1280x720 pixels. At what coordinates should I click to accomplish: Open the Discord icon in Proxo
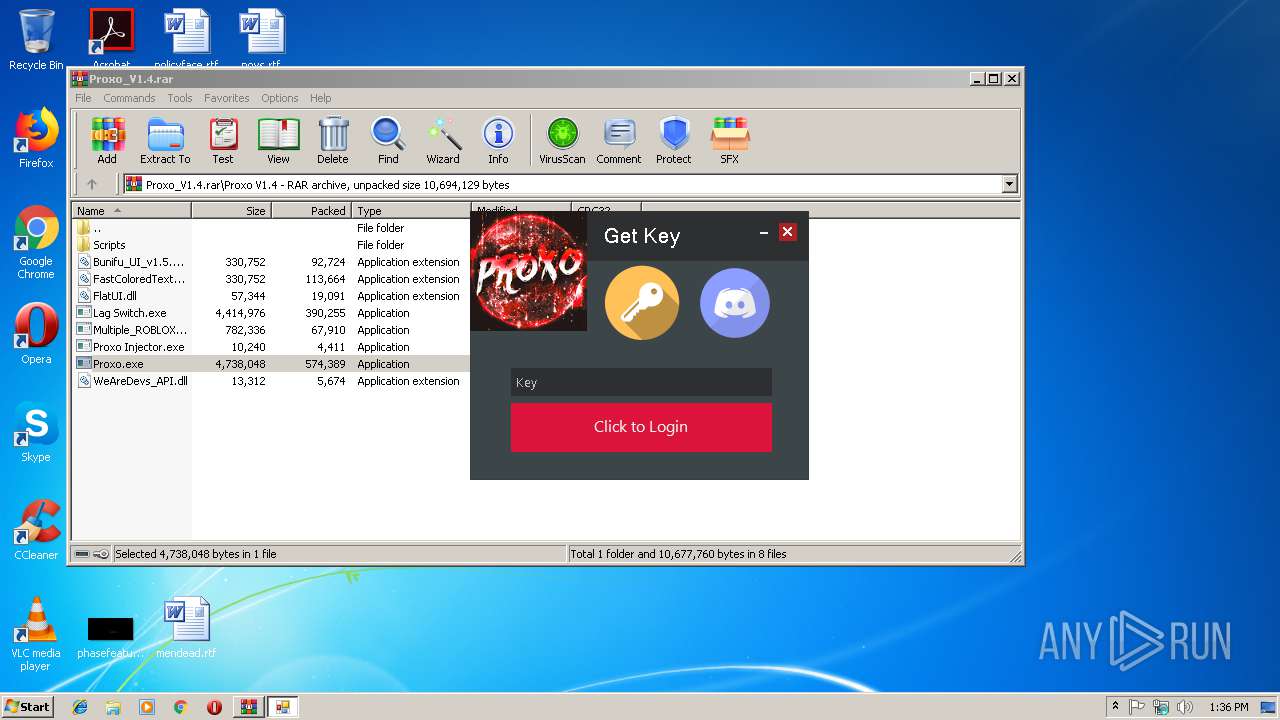pos(735,303)
